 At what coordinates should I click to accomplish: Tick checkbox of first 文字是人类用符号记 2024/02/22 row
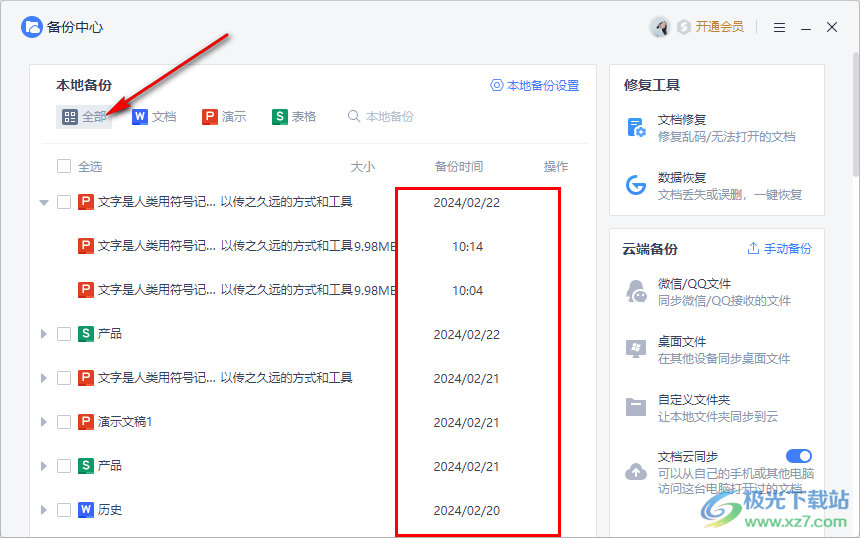[64, 202]
